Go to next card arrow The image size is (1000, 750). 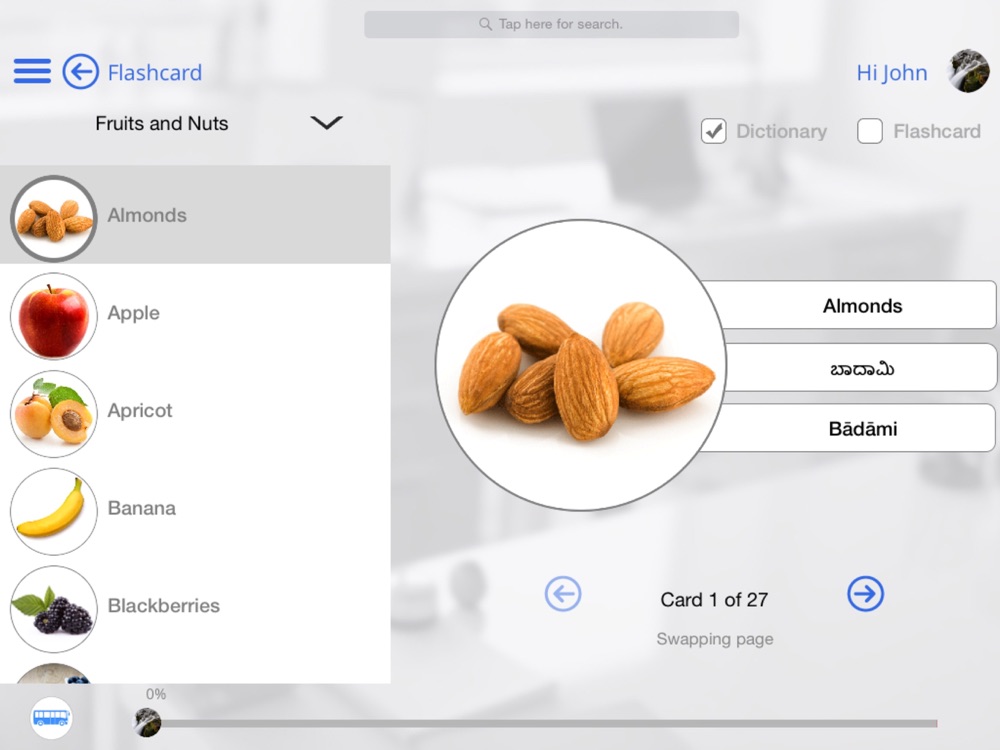pyautogui.click(x=865, y=594)
